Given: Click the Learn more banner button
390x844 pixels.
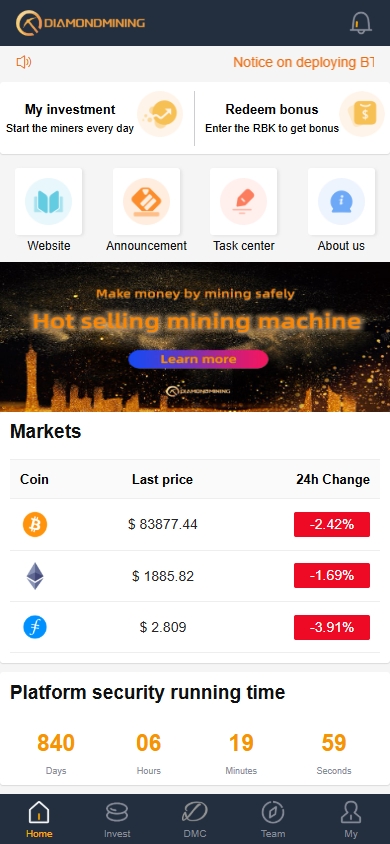Looking at the screenshot, I should pyautogui.click(x=198, y=359).
